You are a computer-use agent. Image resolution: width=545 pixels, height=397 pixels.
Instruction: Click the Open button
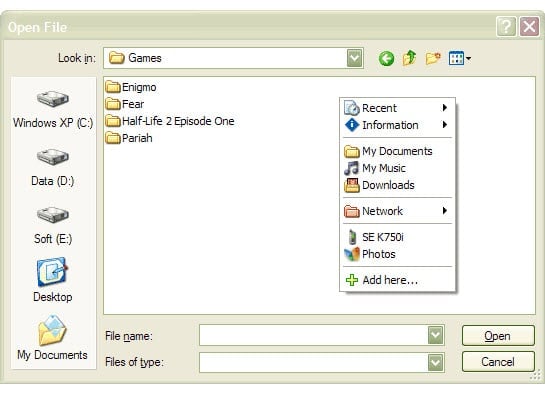498,336
